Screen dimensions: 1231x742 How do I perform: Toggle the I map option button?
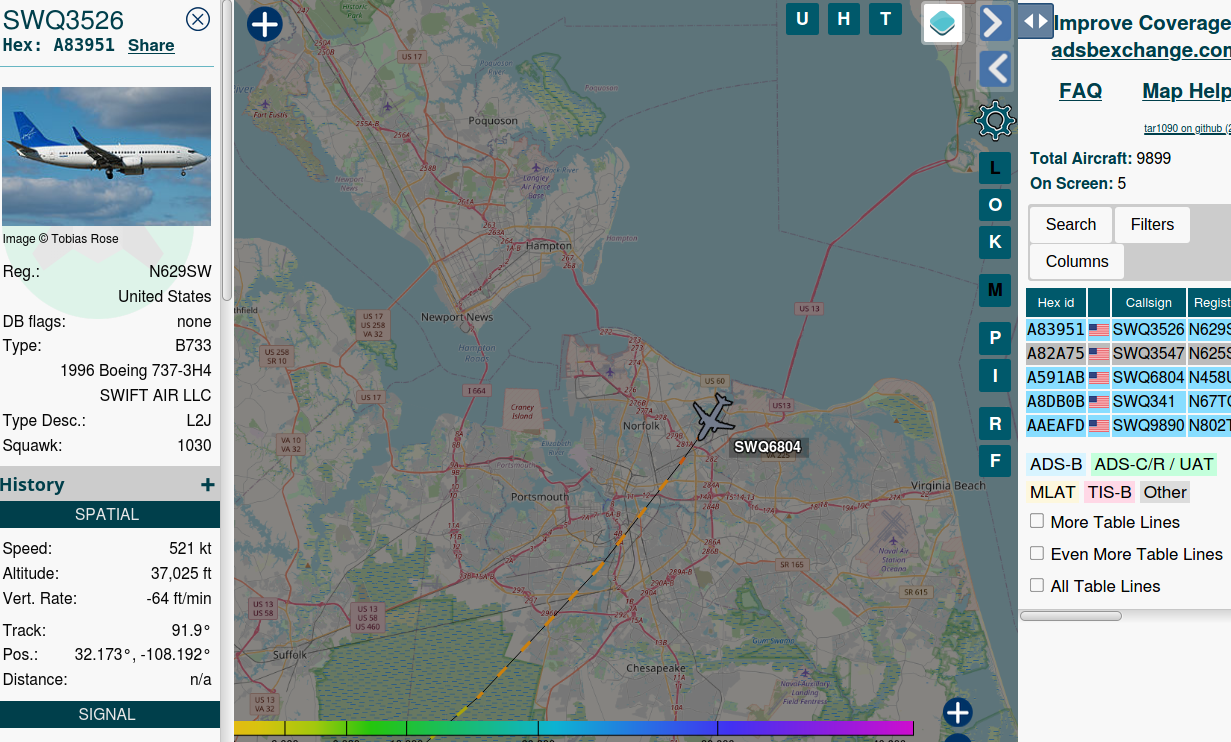pyautogui.click(x=995, y=375)
